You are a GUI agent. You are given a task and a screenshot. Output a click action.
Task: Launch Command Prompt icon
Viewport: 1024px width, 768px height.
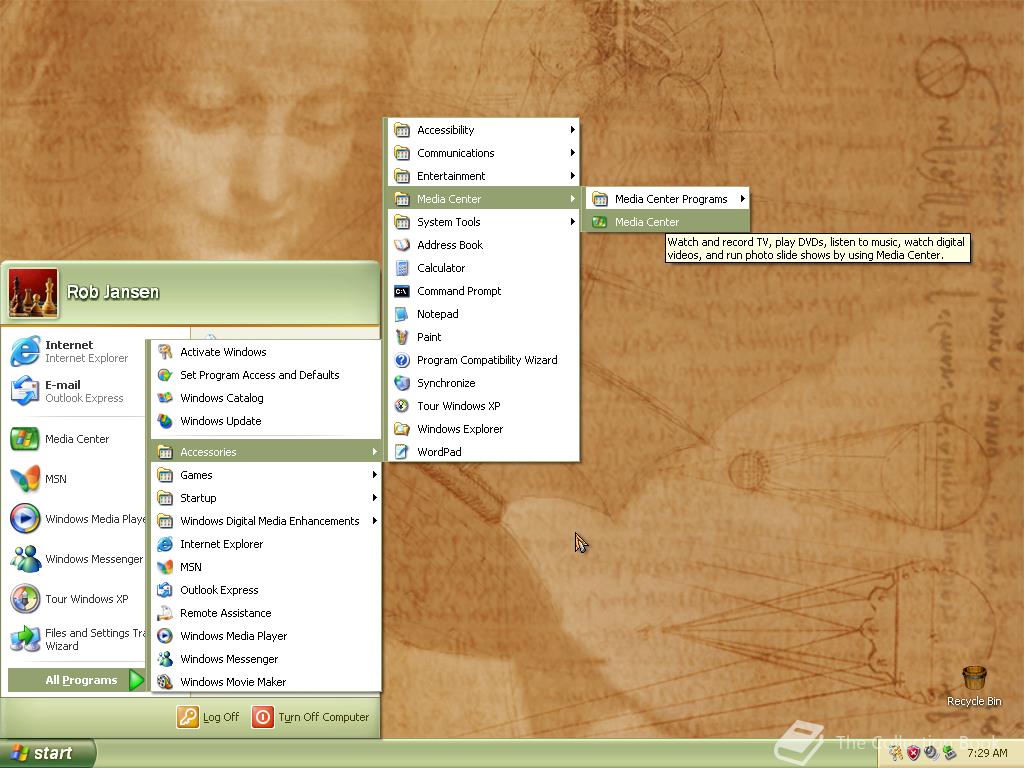click(402, 291)
